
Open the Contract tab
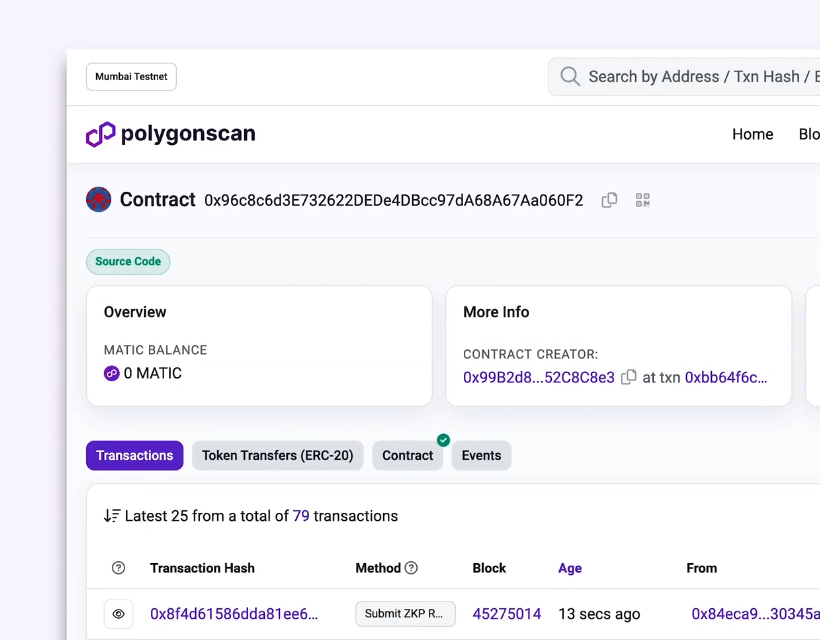click(407, 455)
